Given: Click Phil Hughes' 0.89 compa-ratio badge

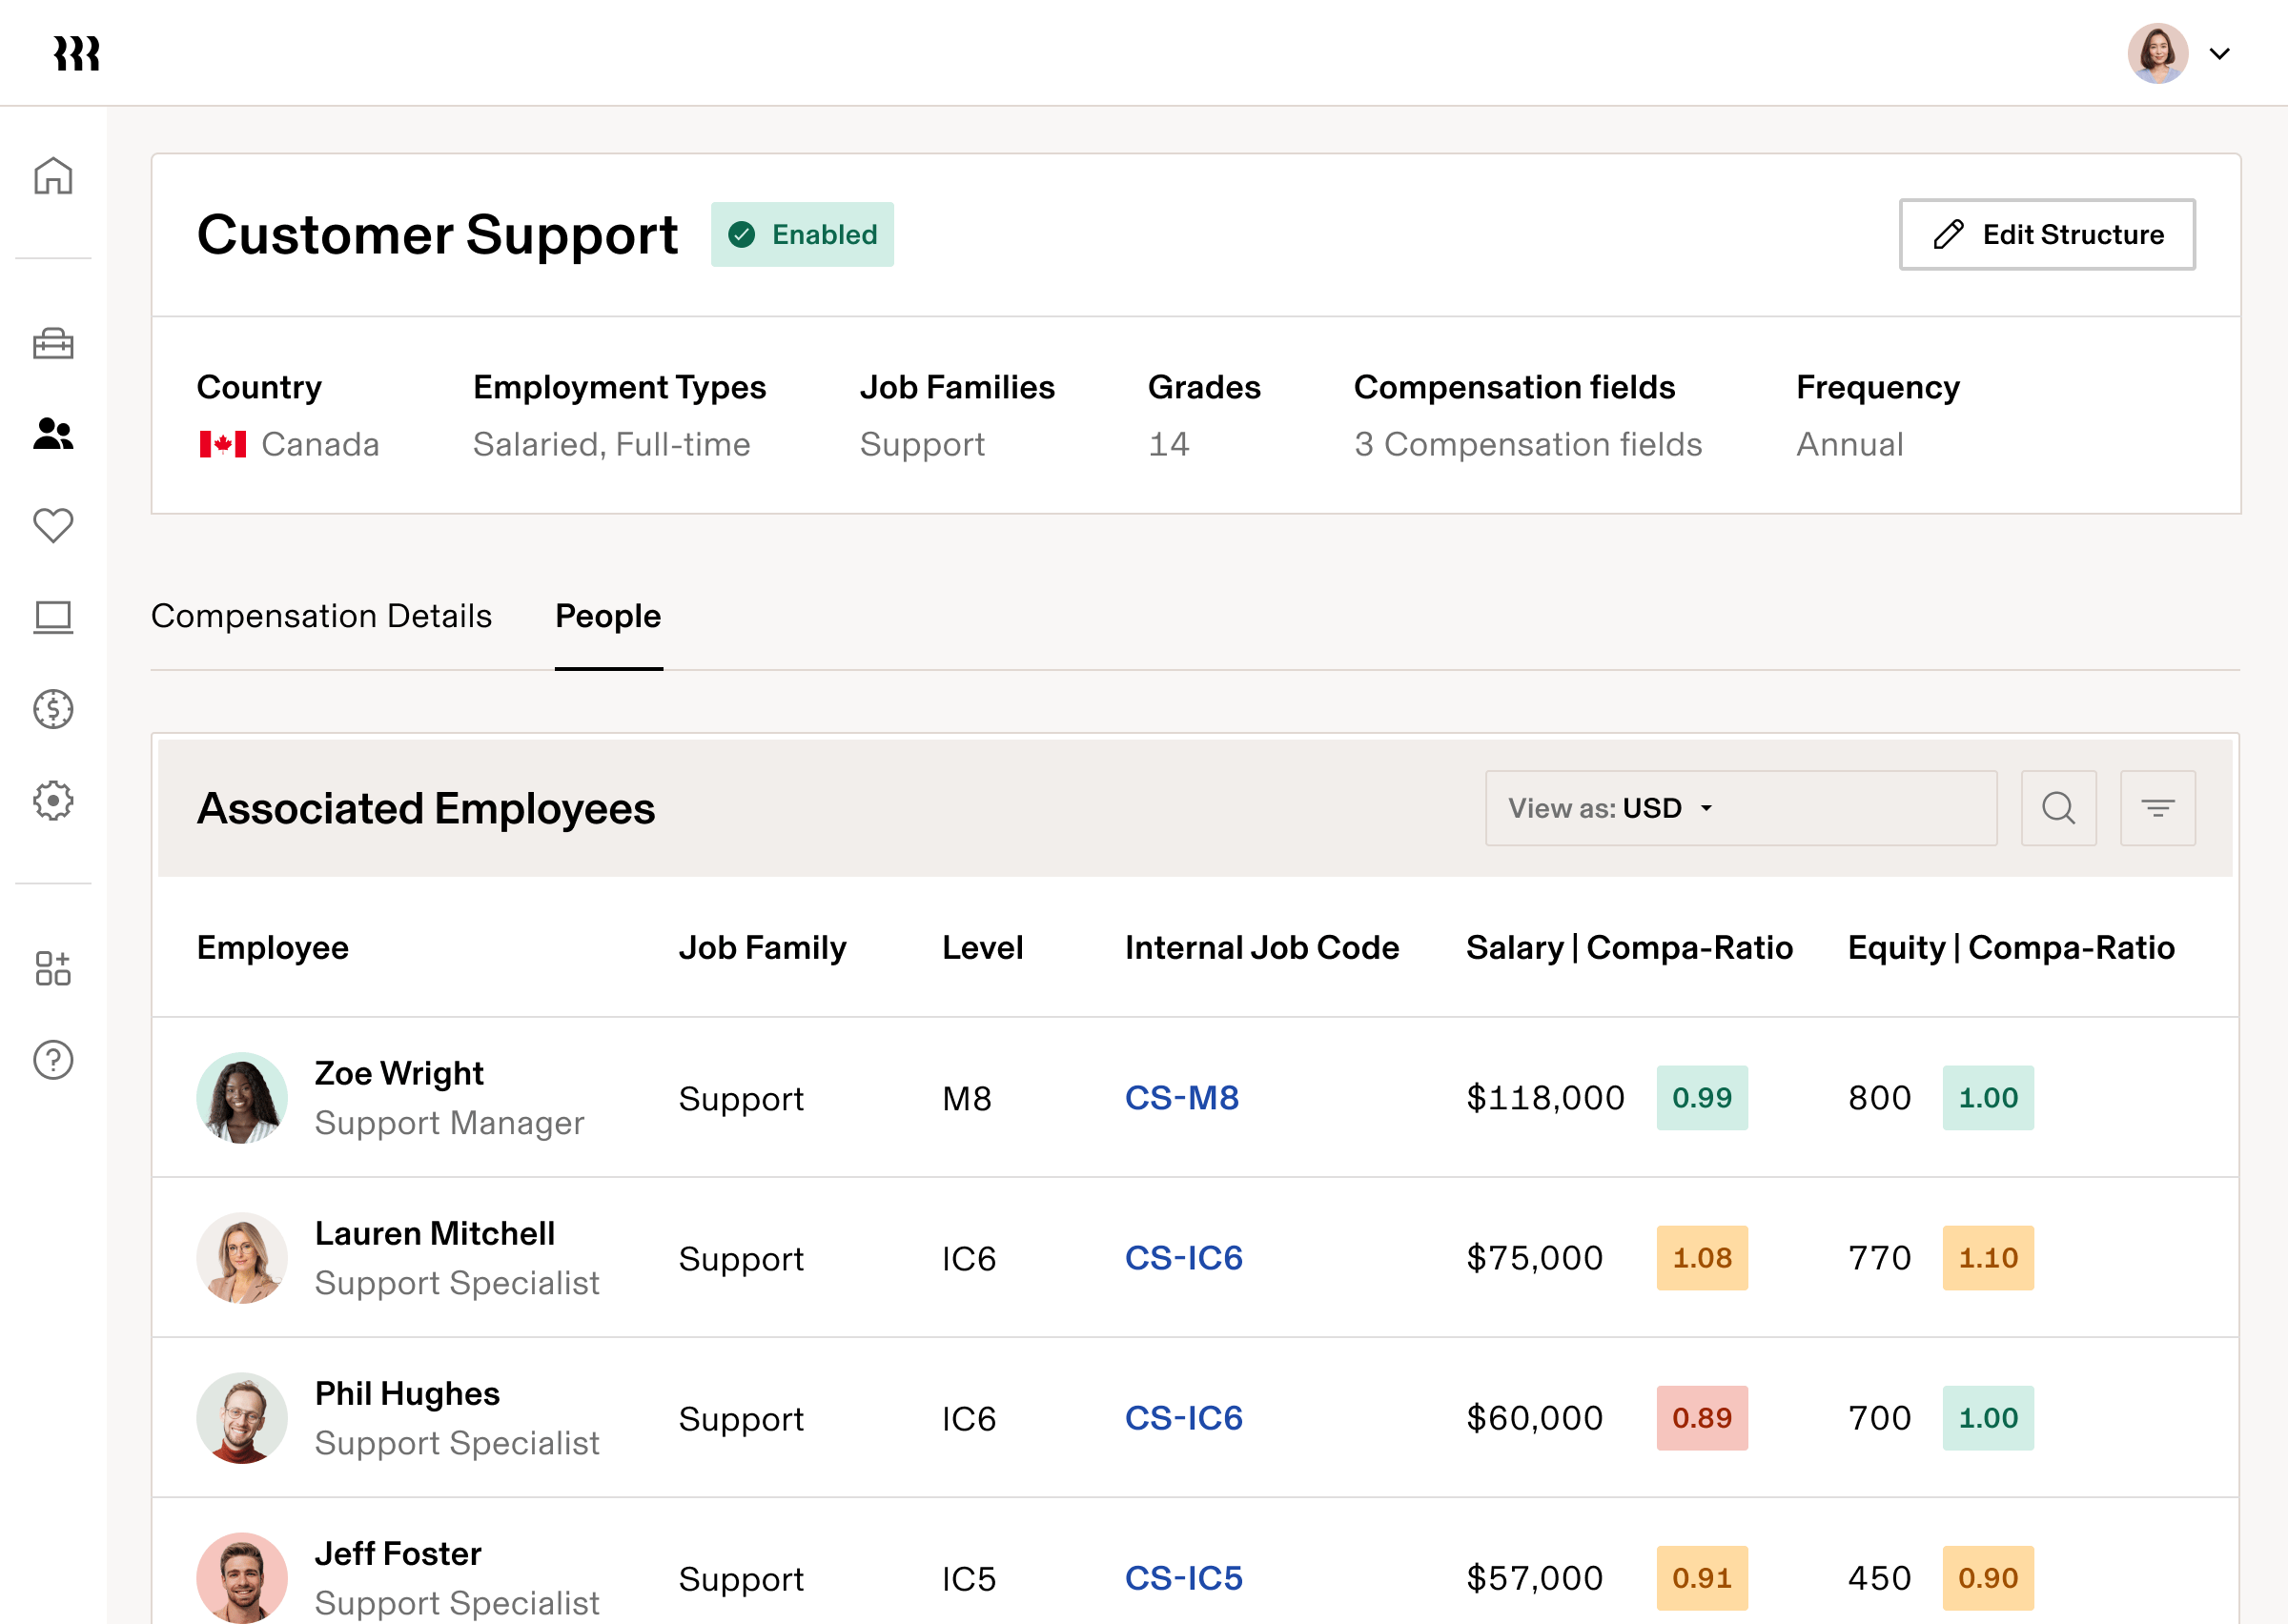Looking at the screenshot, I should coord(1702,1417).
